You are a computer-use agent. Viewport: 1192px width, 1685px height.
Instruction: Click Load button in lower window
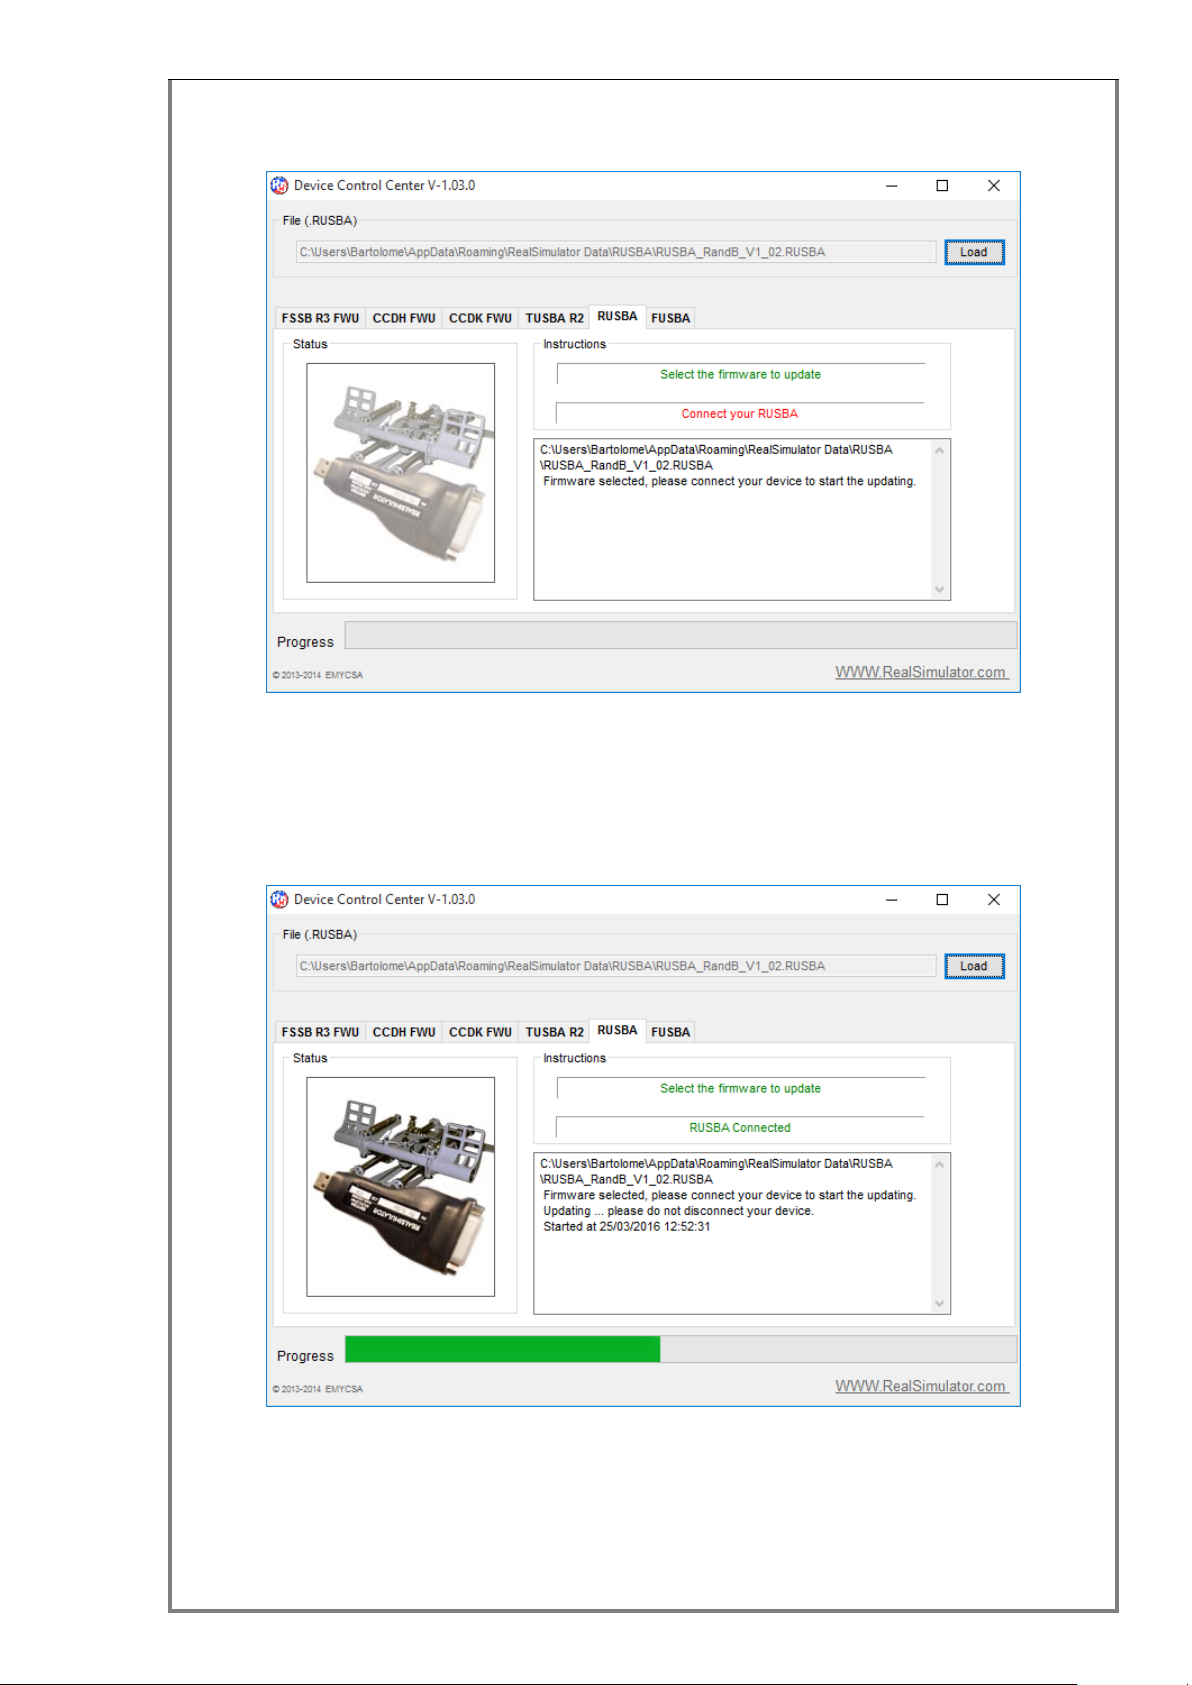[974, 966]
